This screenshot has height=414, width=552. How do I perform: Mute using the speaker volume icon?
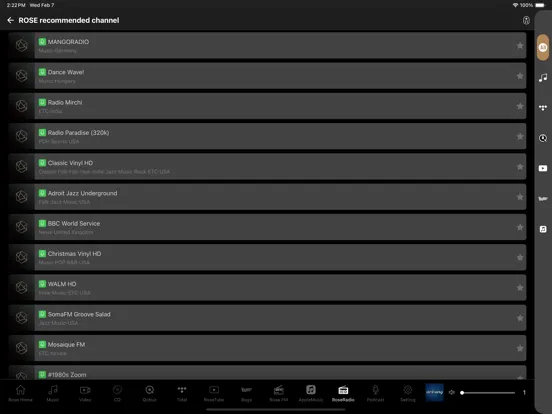coord(452,393)
